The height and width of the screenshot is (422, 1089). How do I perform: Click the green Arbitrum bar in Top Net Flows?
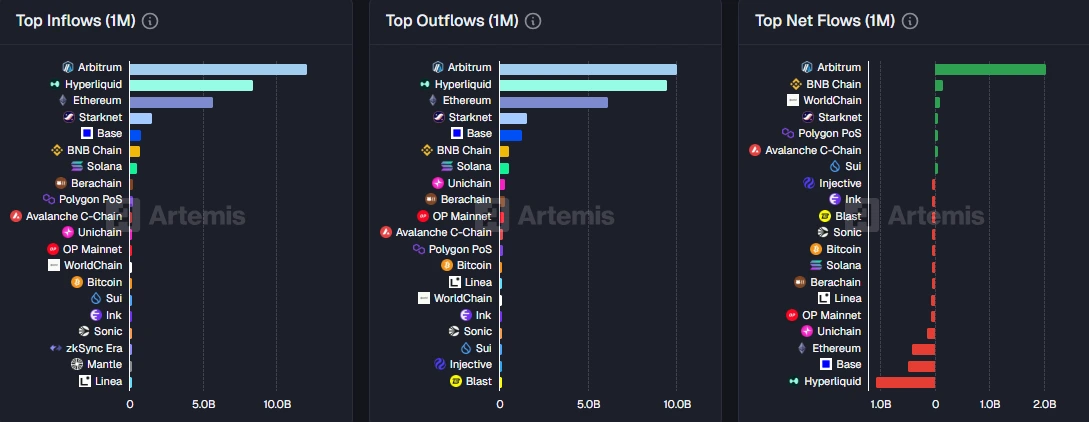(990, 69)
